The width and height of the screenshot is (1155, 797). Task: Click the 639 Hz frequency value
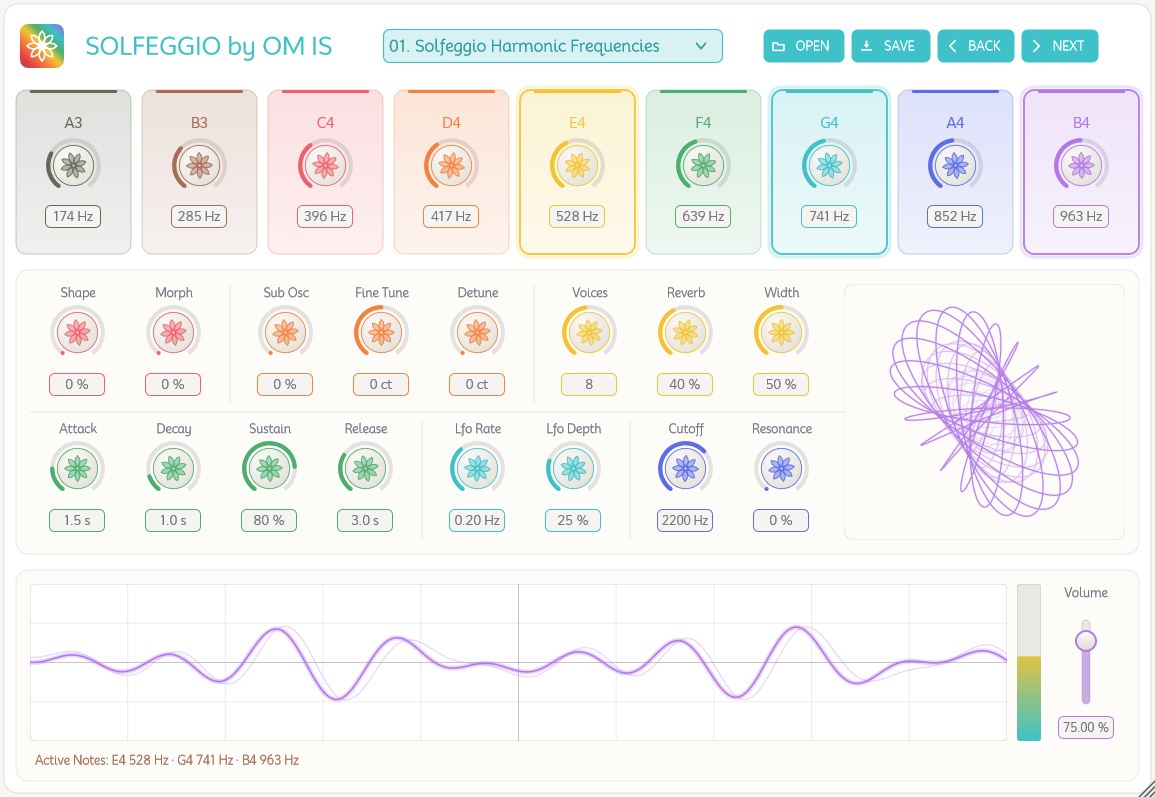[703, 217]
